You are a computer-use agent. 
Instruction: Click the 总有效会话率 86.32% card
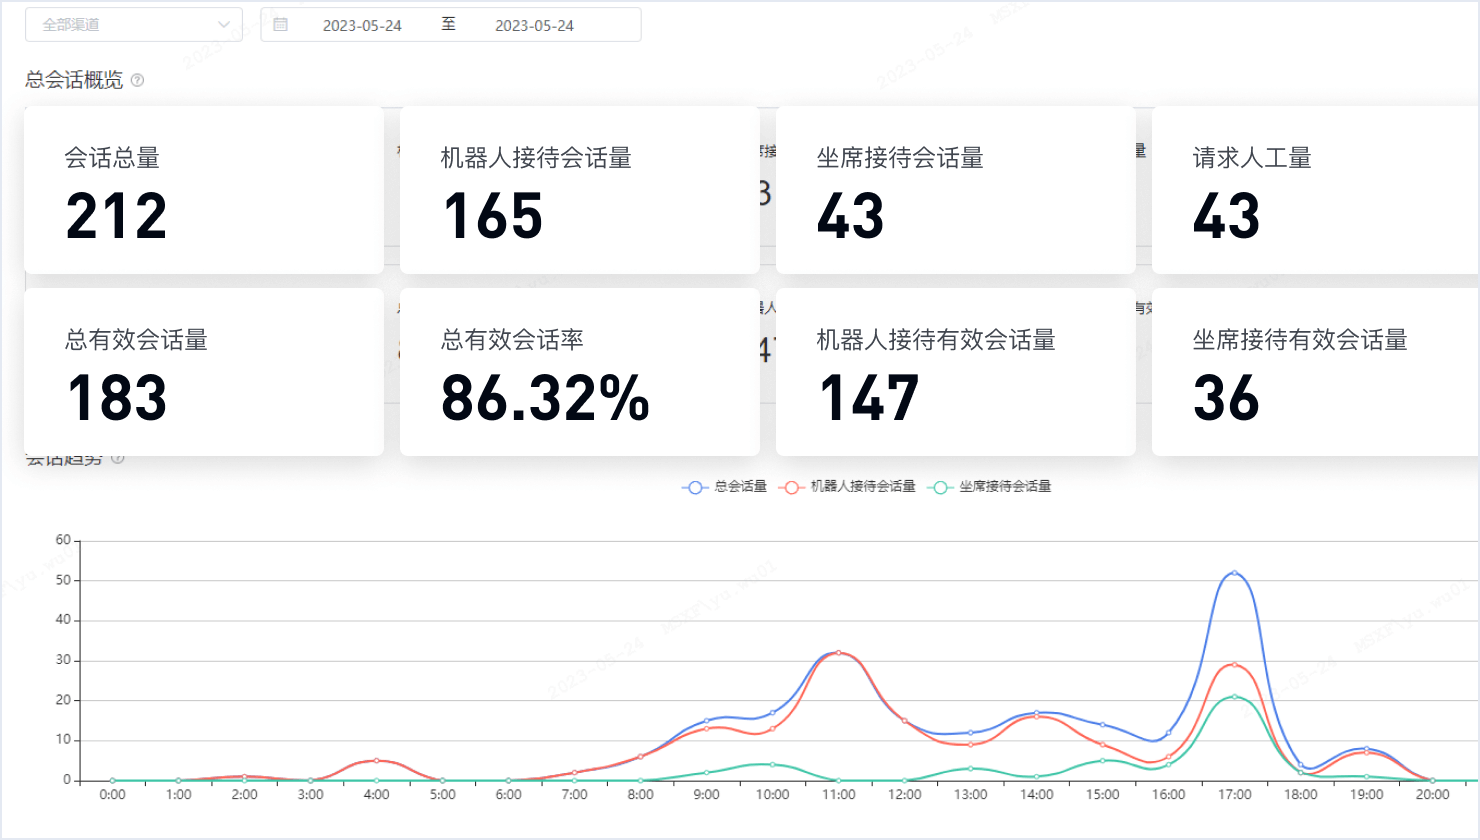580,372
